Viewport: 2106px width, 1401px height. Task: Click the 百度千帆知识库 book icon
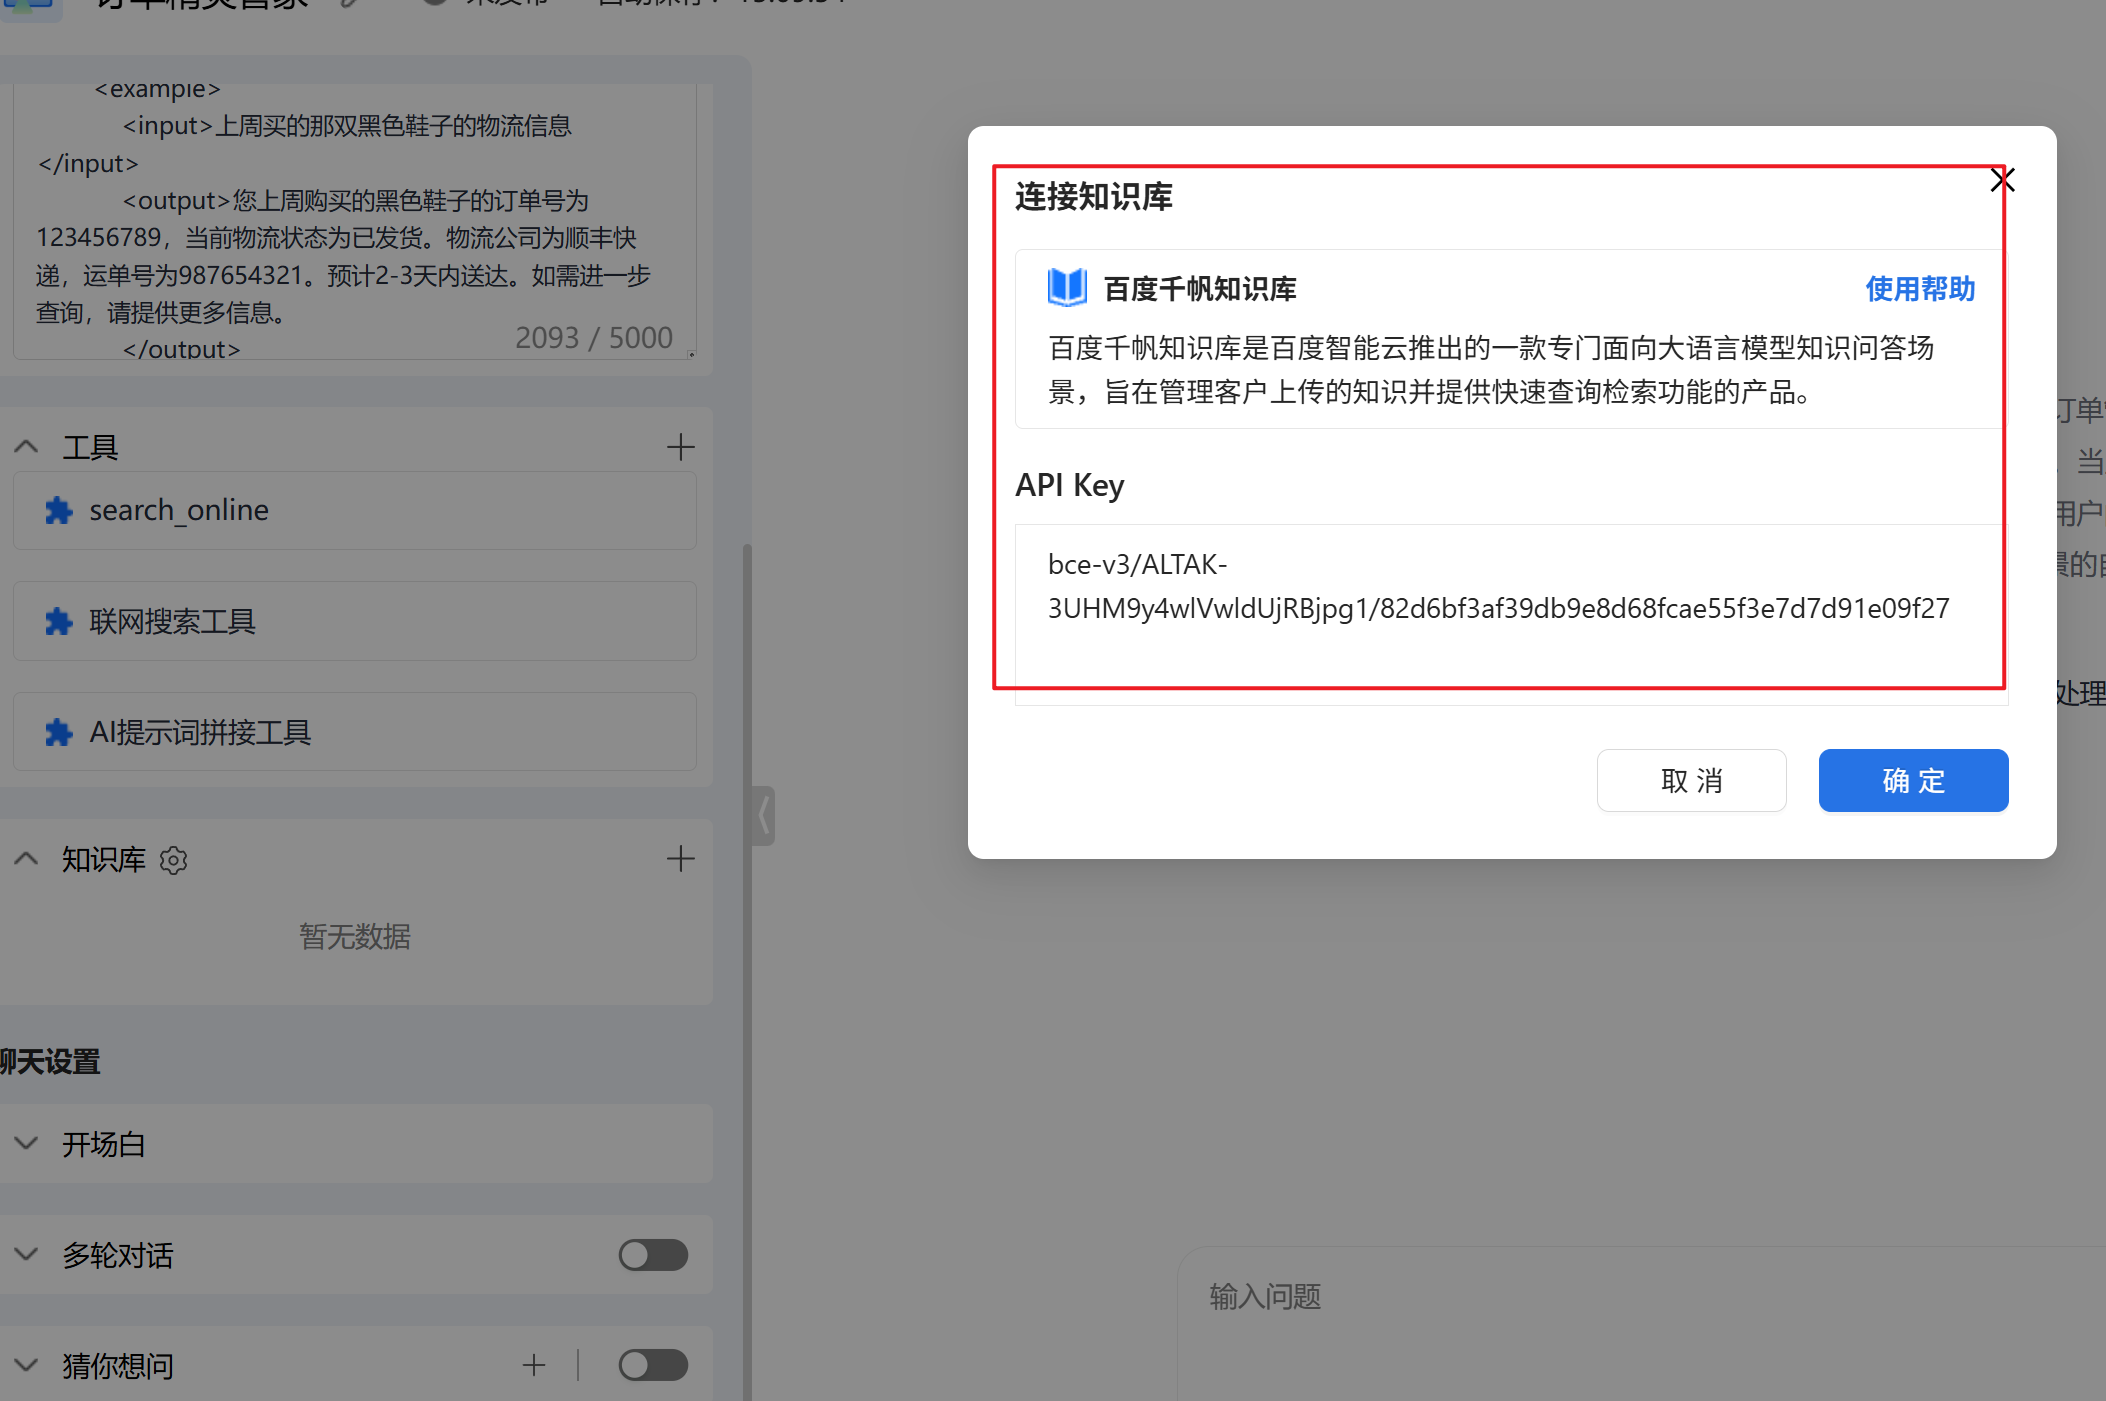pos(1066,288)
